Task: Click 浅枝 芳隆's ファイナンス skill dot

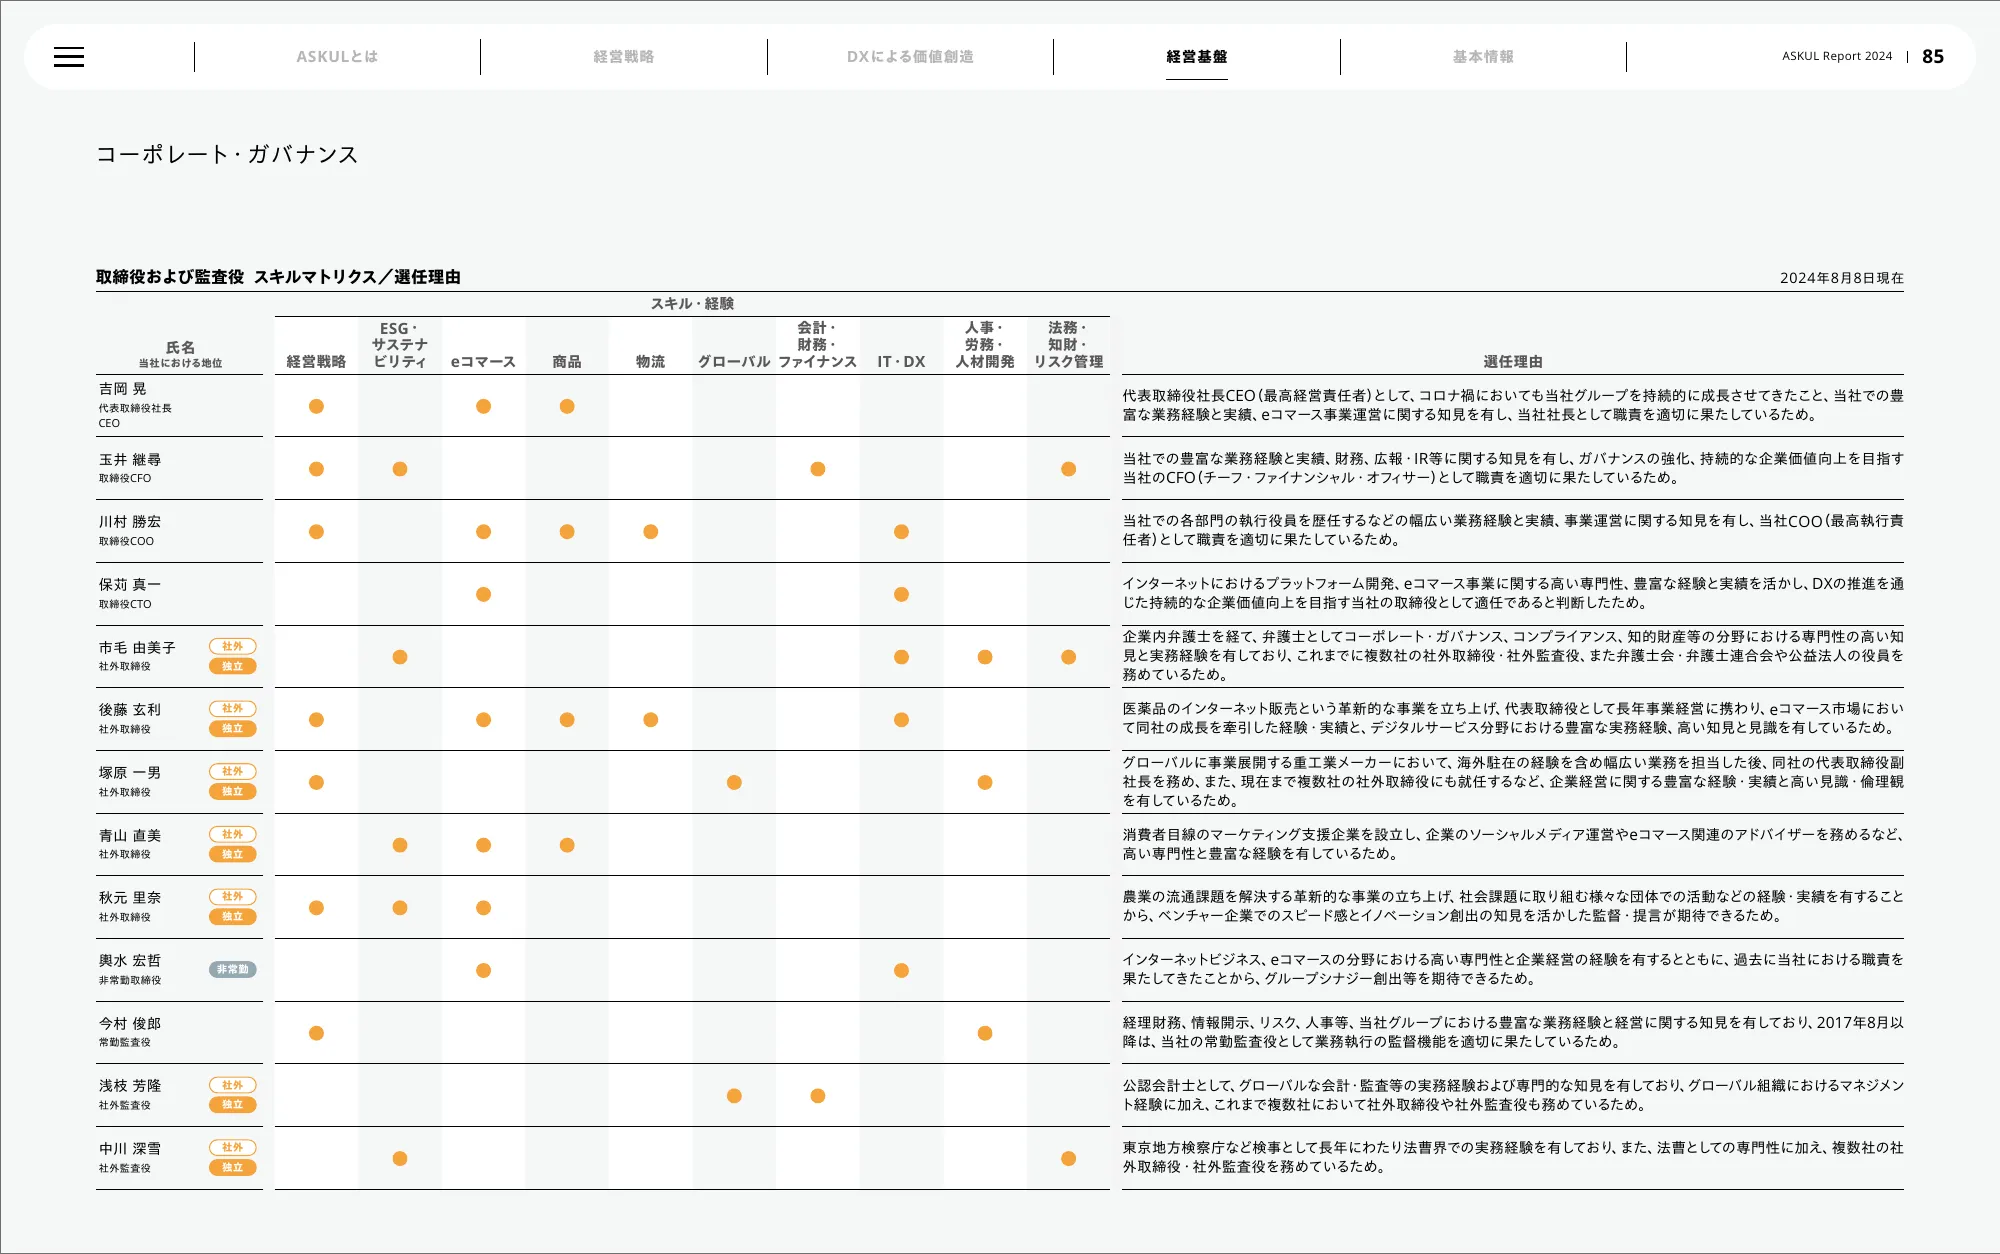Action: click(x=818, y=1096)
